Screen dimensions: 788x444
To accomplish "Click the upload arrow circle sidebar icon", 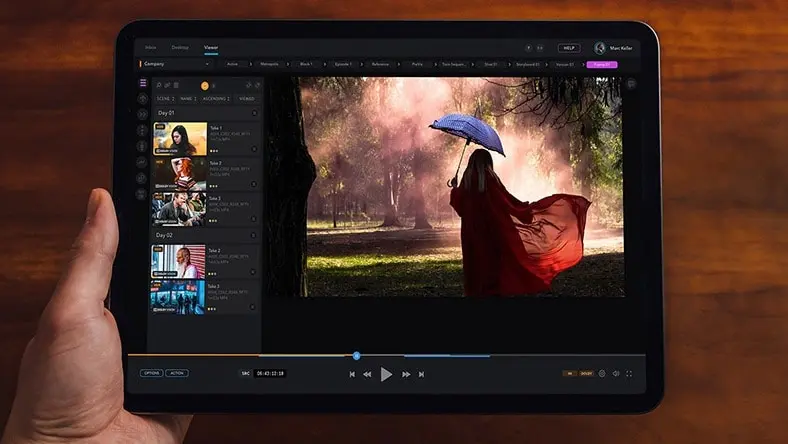I will point(142,99).
